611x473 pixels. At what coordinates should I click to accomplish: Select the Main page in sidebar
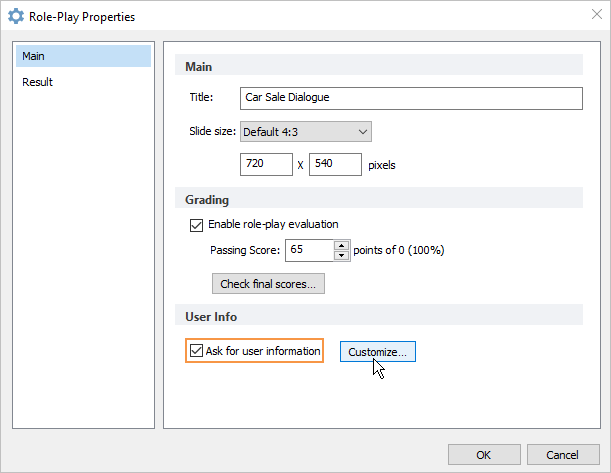click(84, 56)
